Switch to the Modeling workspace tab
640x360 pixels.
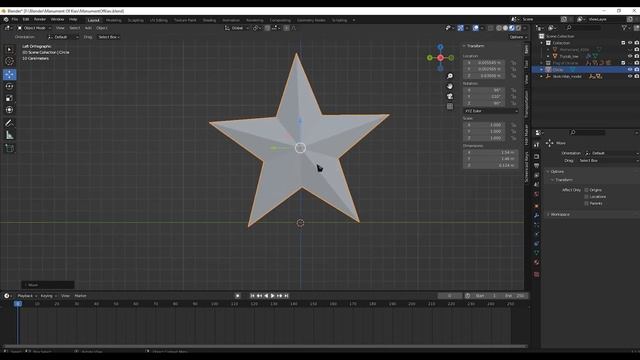(113, 20)
